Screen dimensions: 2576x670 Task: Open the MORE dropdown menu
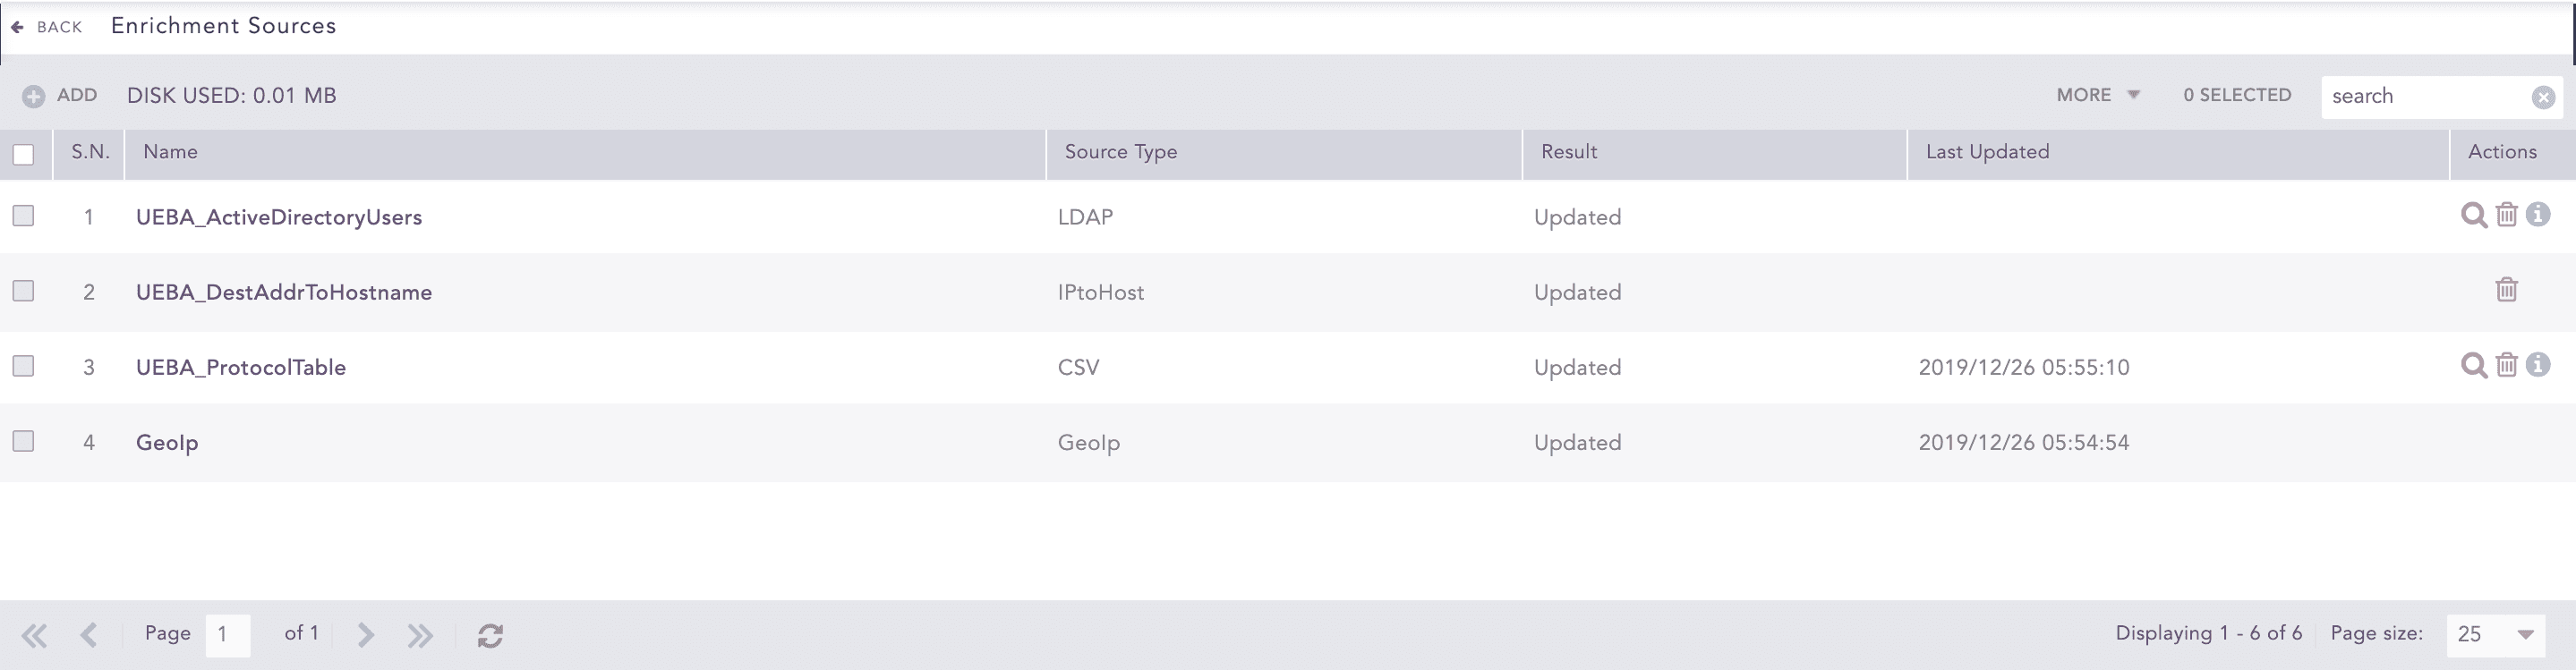(2097, 95)
